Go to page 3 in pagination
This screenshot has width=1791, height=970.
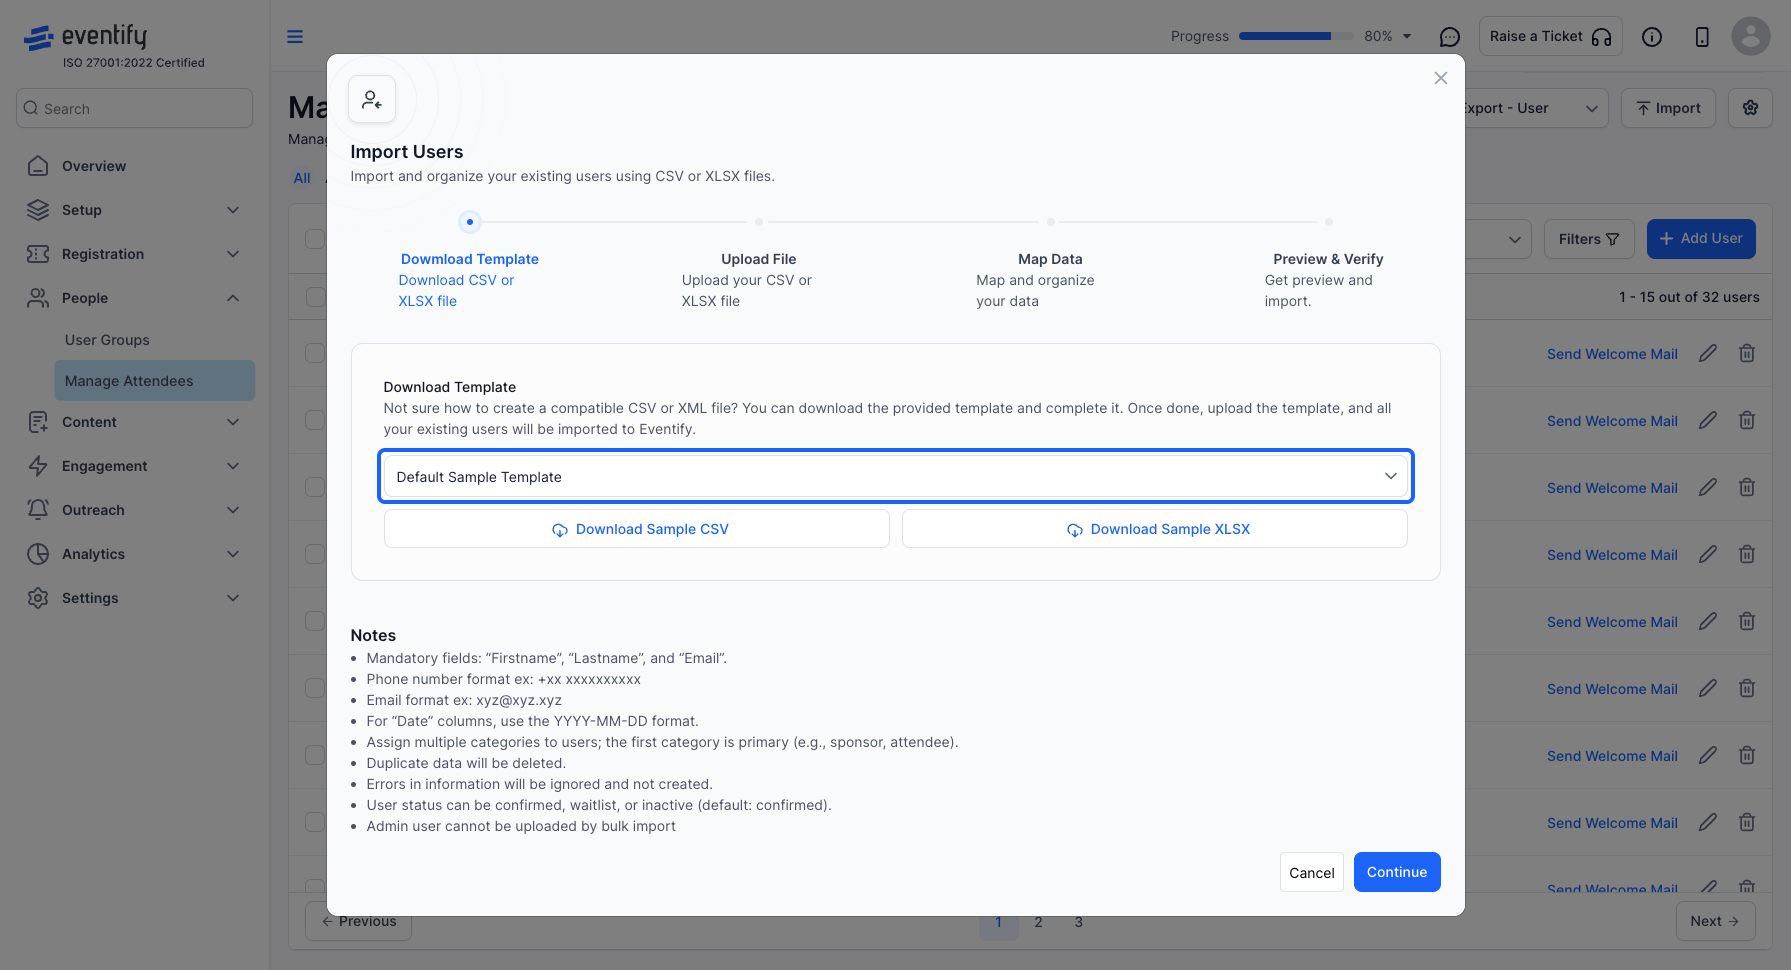click(1078, 922)
